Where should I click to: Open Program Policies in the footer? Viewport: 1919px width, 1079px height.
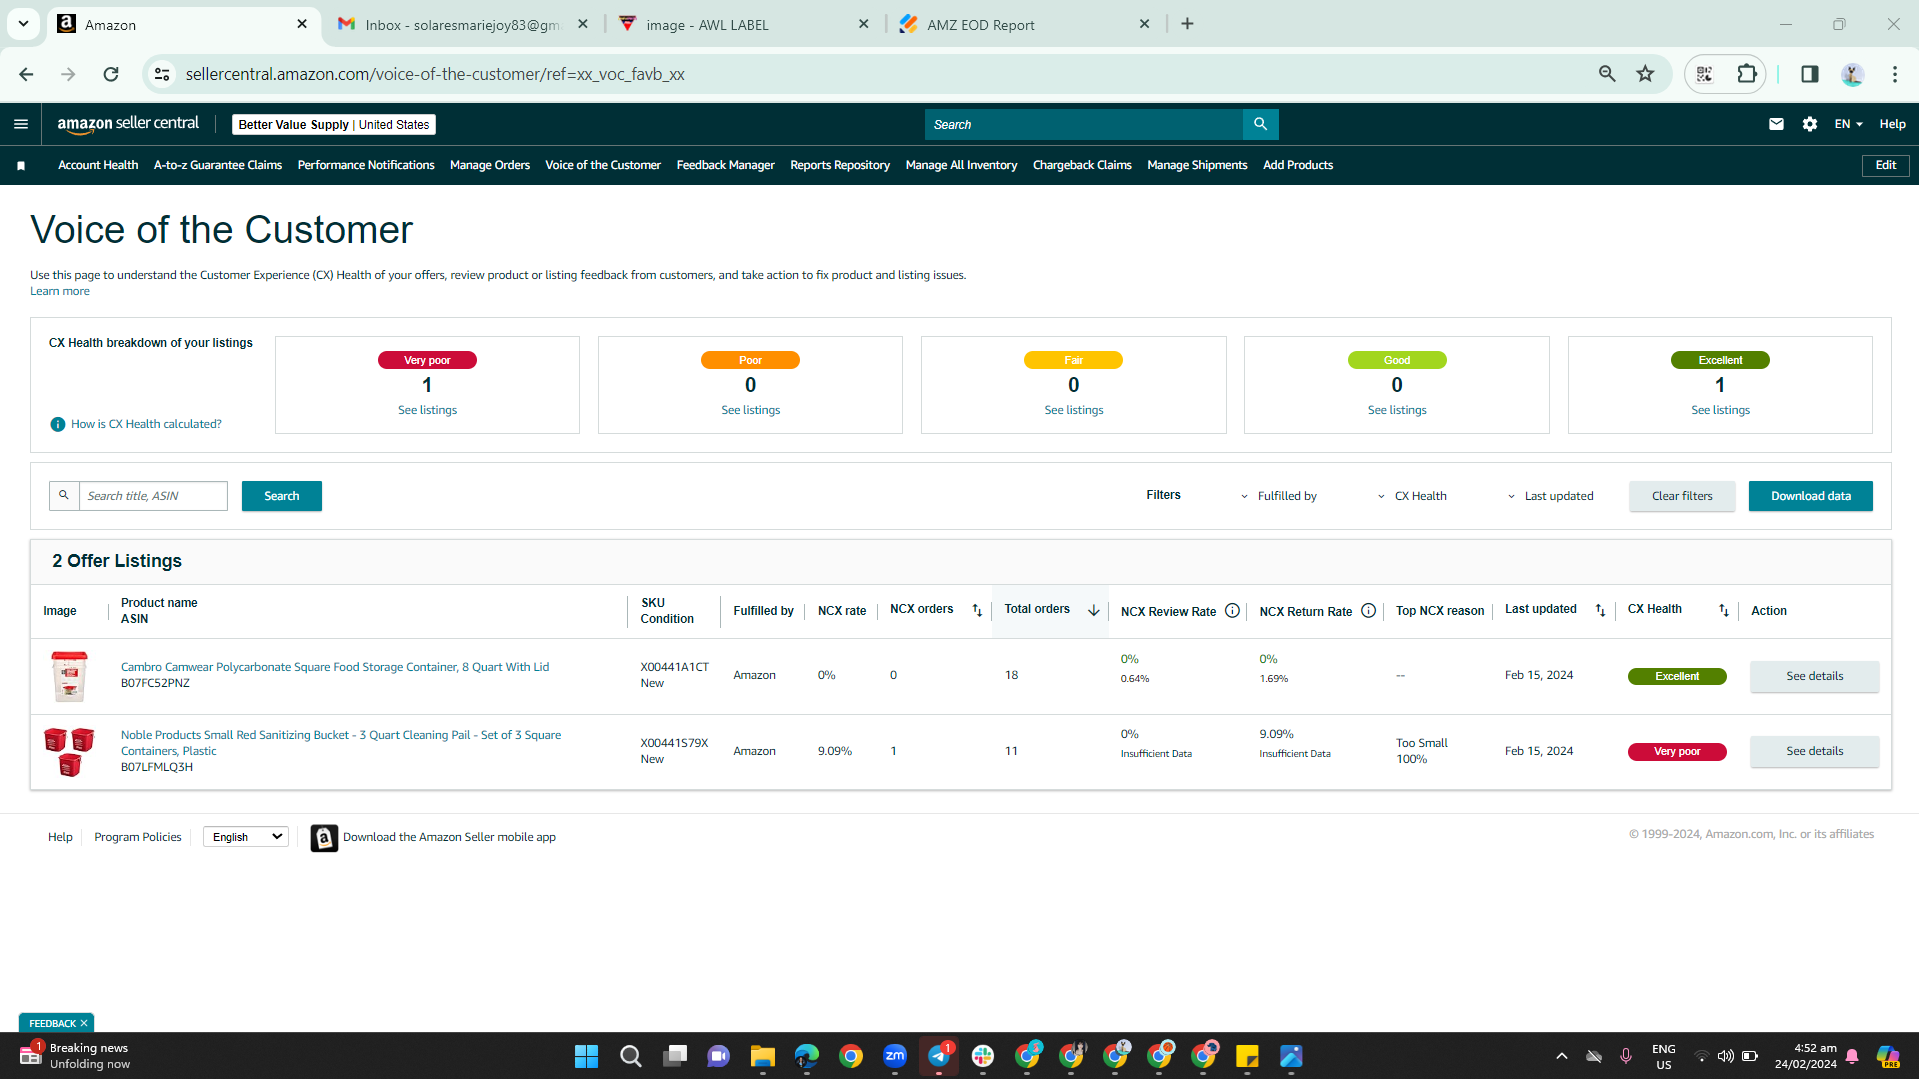pos(138,838)
